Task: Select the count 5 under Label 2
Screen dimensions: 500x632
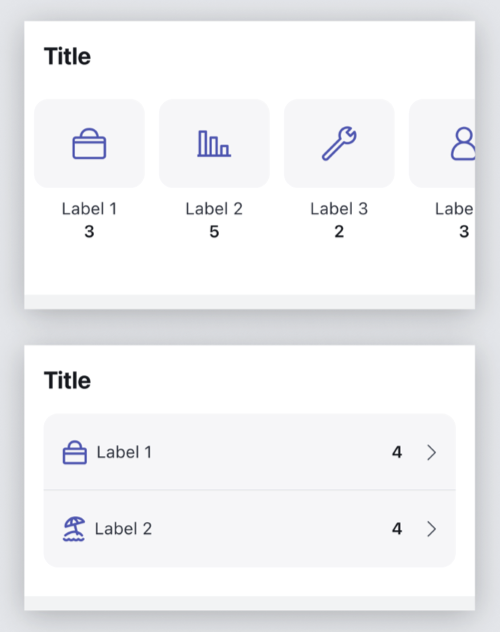Action: 214,232
